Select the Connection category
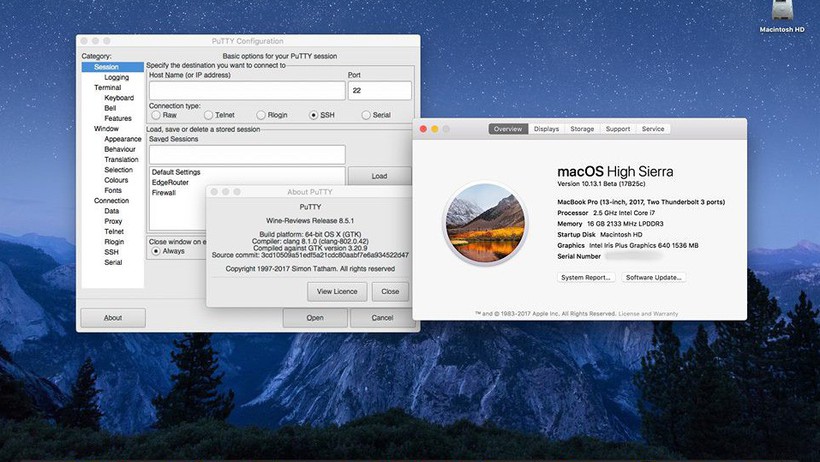The width and height of the screenshot is (820, 462). pyautogui.click(x=111, y=200)
